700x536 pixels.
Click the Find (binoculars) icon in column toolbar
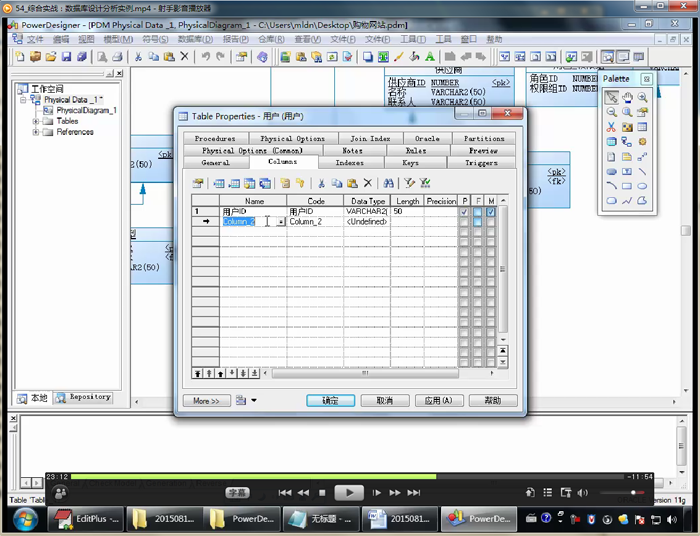point(389,183)
